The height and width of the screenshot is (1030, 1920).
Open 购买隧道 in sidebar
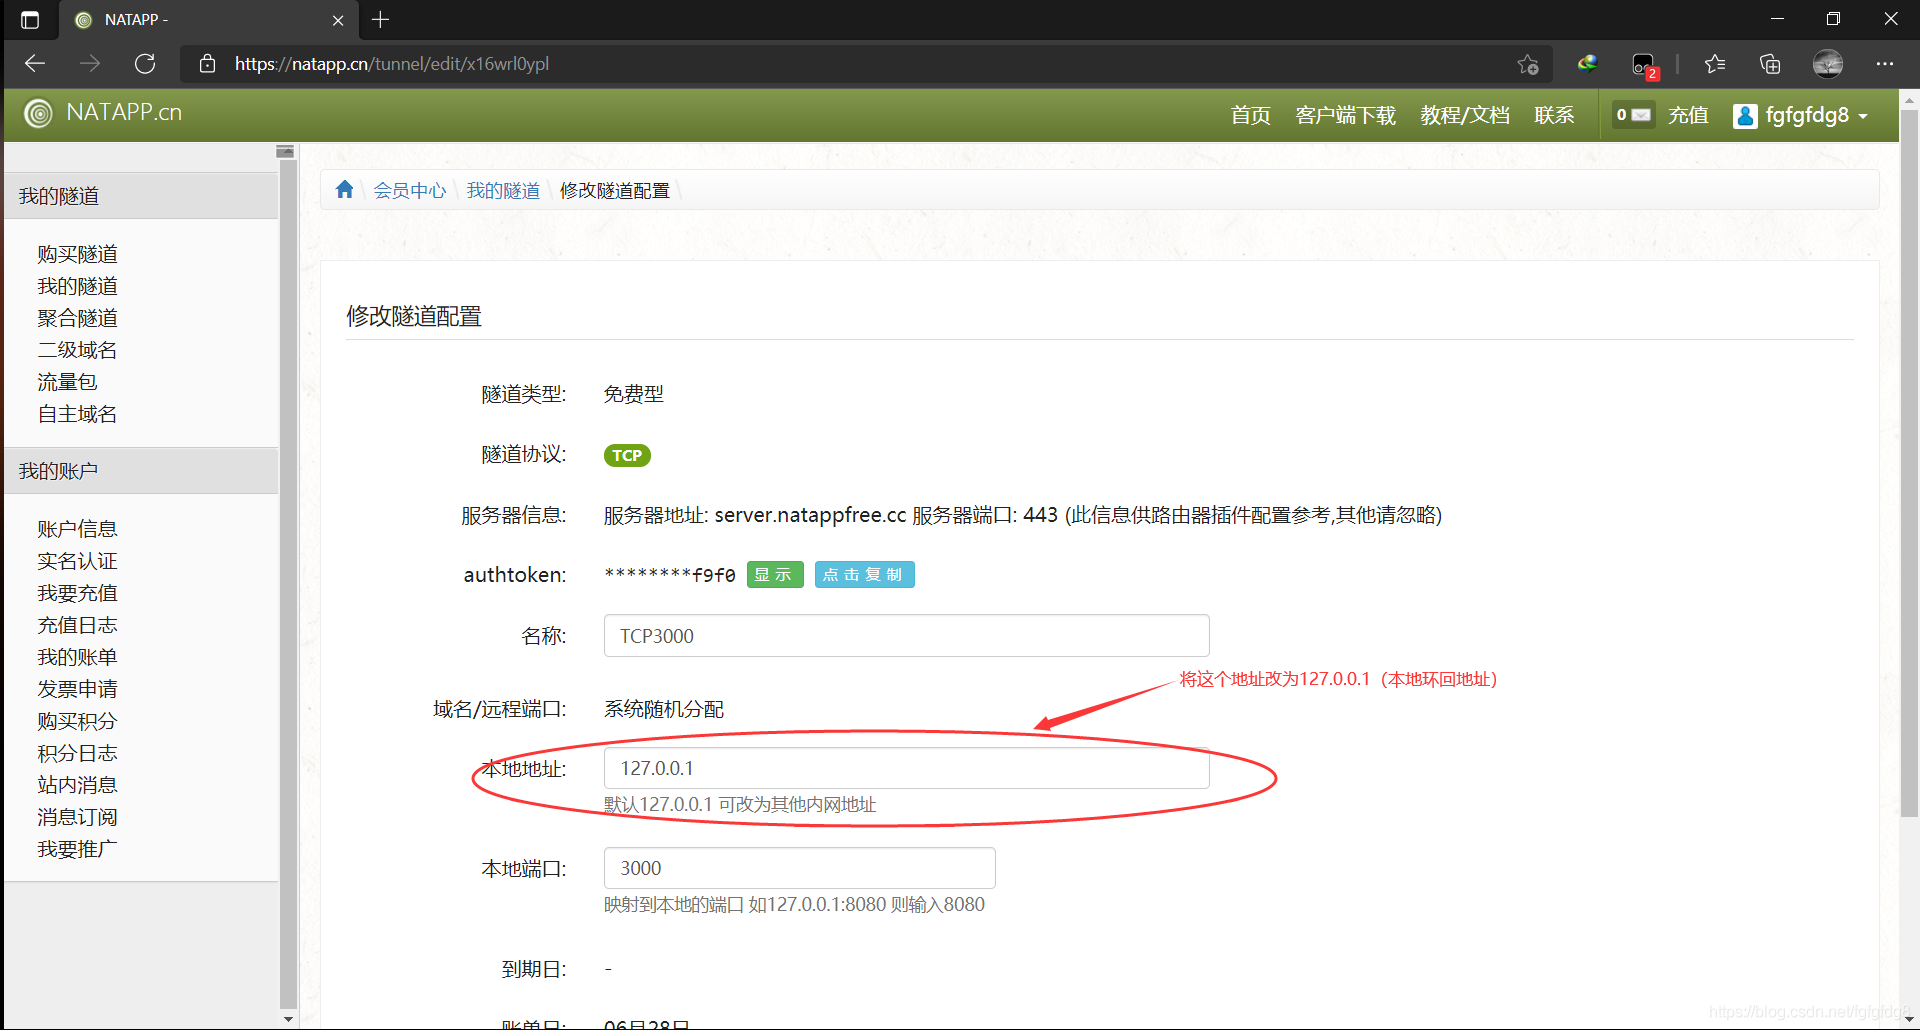coord(78,254)
